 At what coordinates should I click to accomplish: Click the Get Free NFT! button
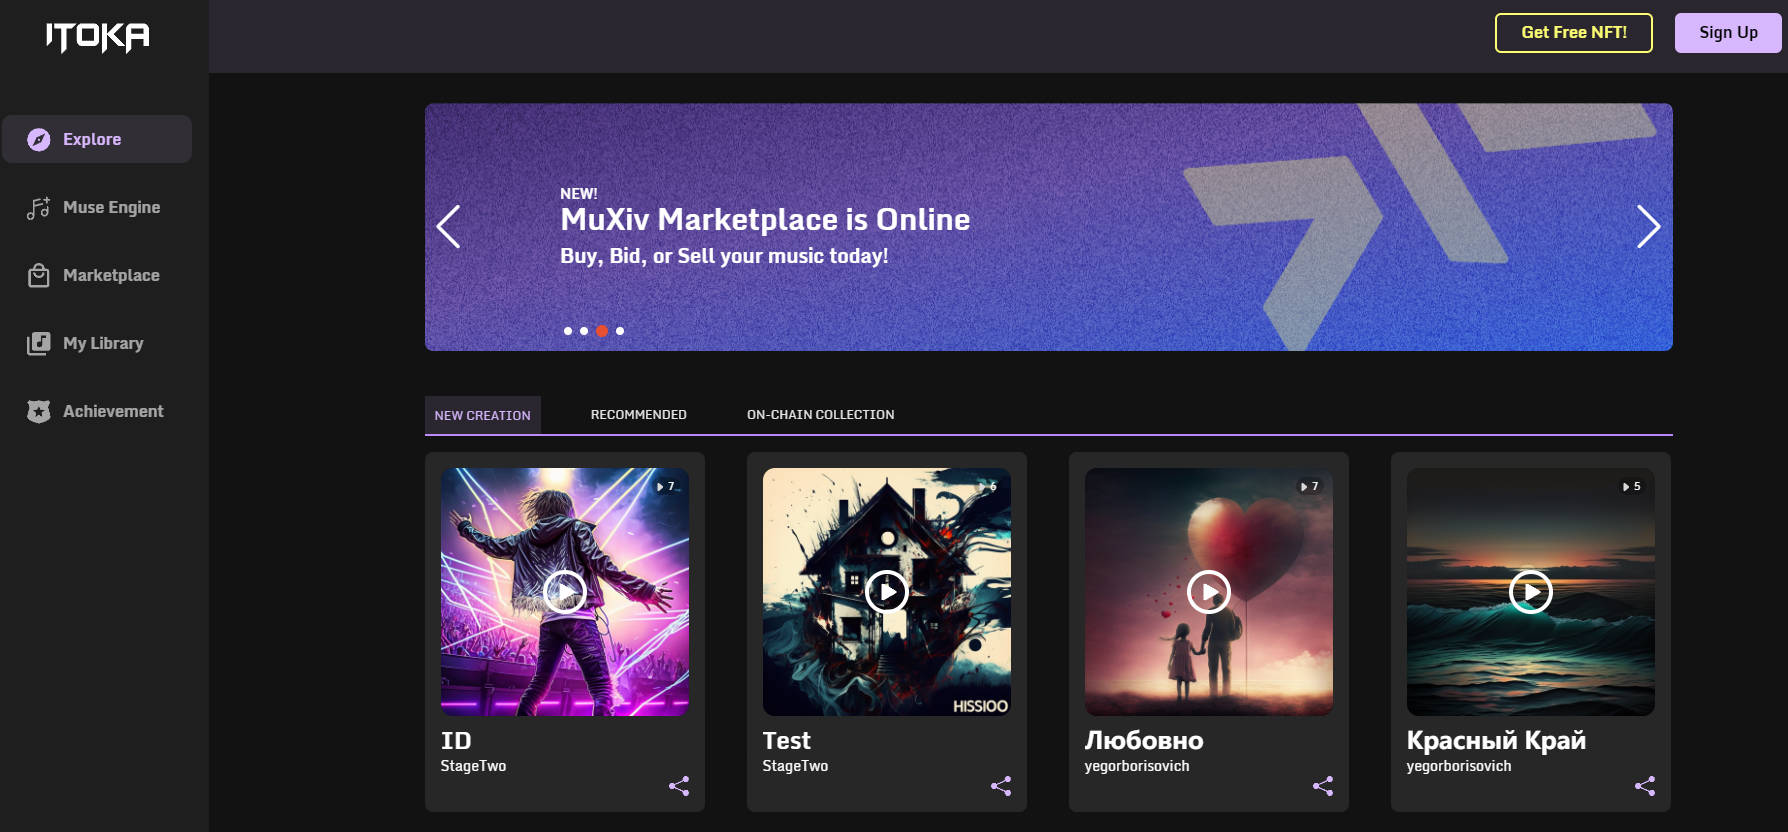coord(1573,33)
